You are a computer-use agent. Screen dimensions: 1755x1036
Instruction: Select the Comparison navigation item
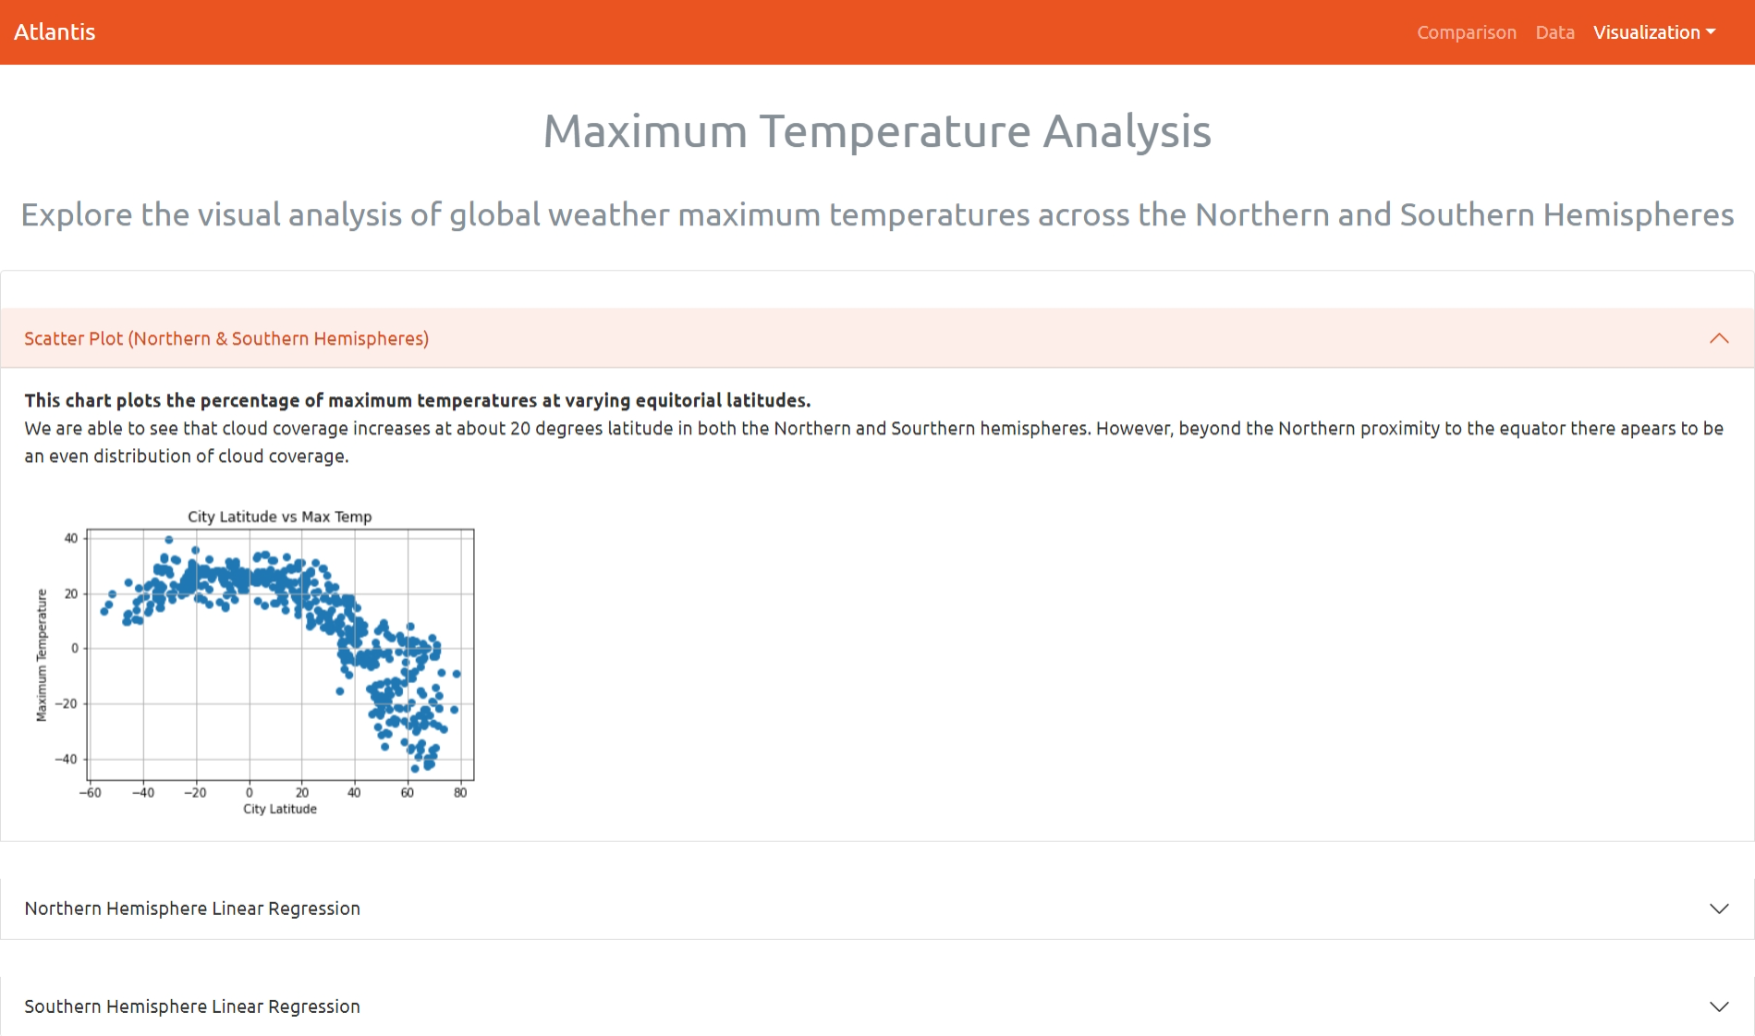pyautogui.click(x=1466, y=31)
